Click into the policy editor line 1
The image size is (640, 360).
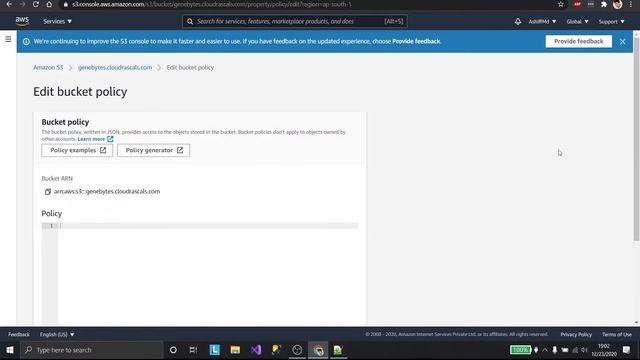tap(208, 226)
